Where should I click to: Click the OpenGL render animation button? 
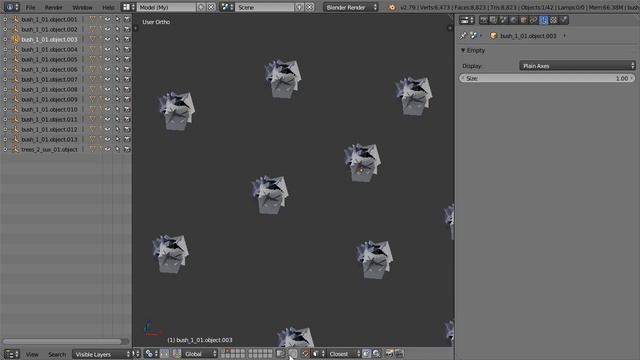[399, 354]
